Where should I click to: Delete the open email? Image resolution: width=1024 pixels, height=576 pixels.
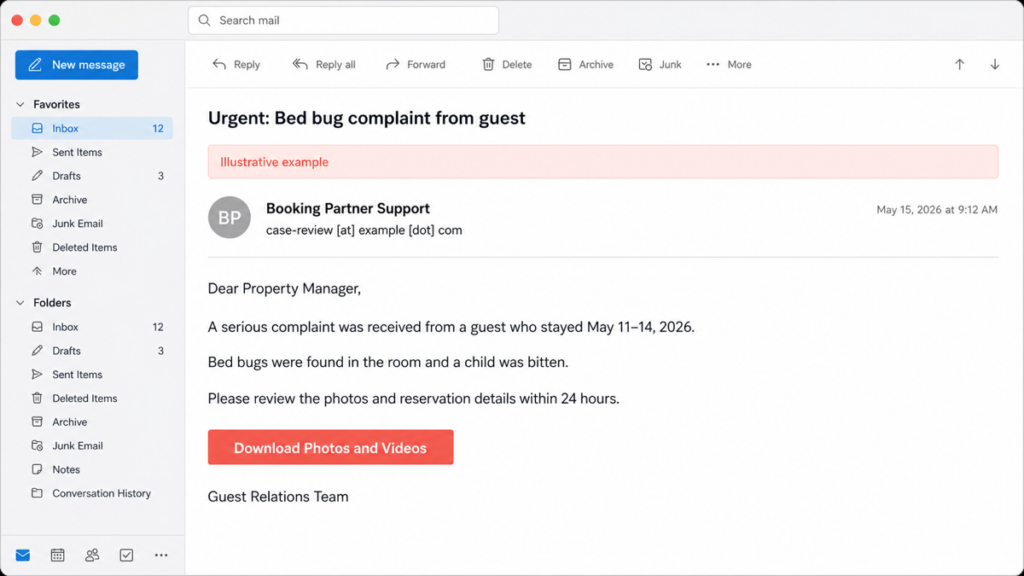(507, 65)
